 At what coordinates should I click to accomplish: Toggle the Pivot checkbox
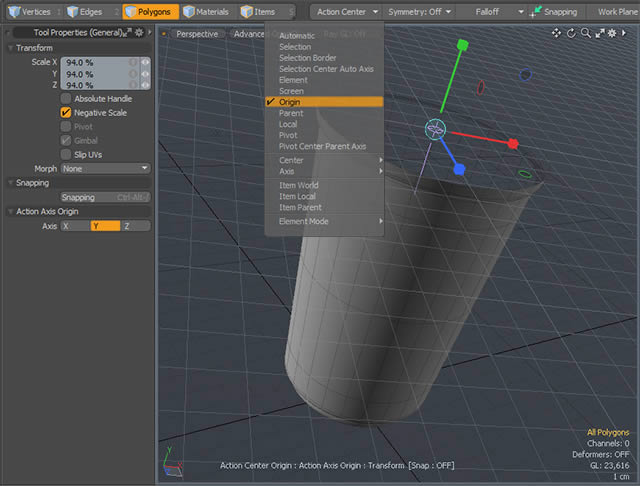(x=66, y=126)
